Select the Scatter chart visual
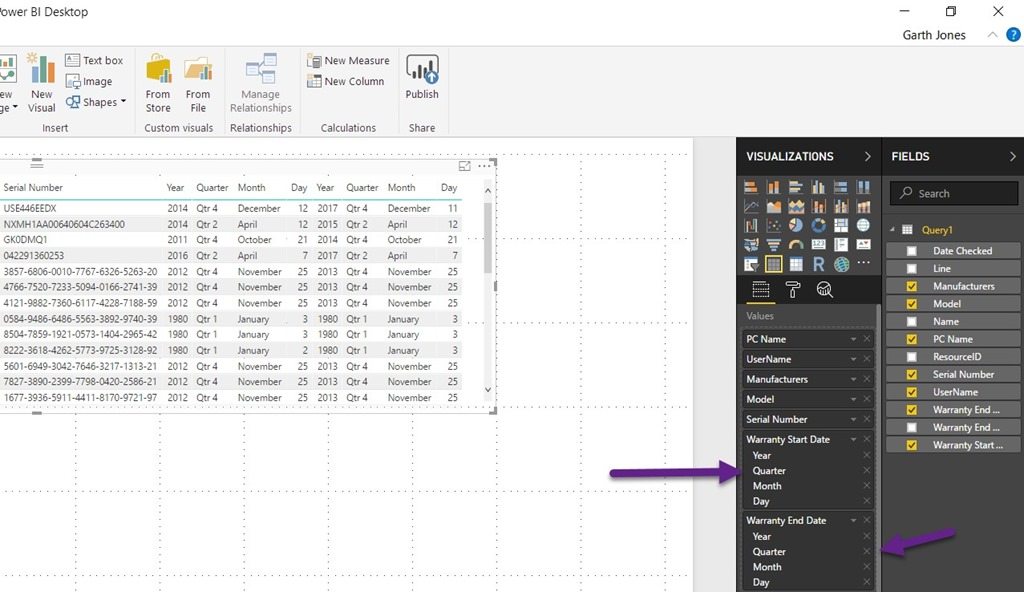The image size is (1024, 592). pos(773,226)
